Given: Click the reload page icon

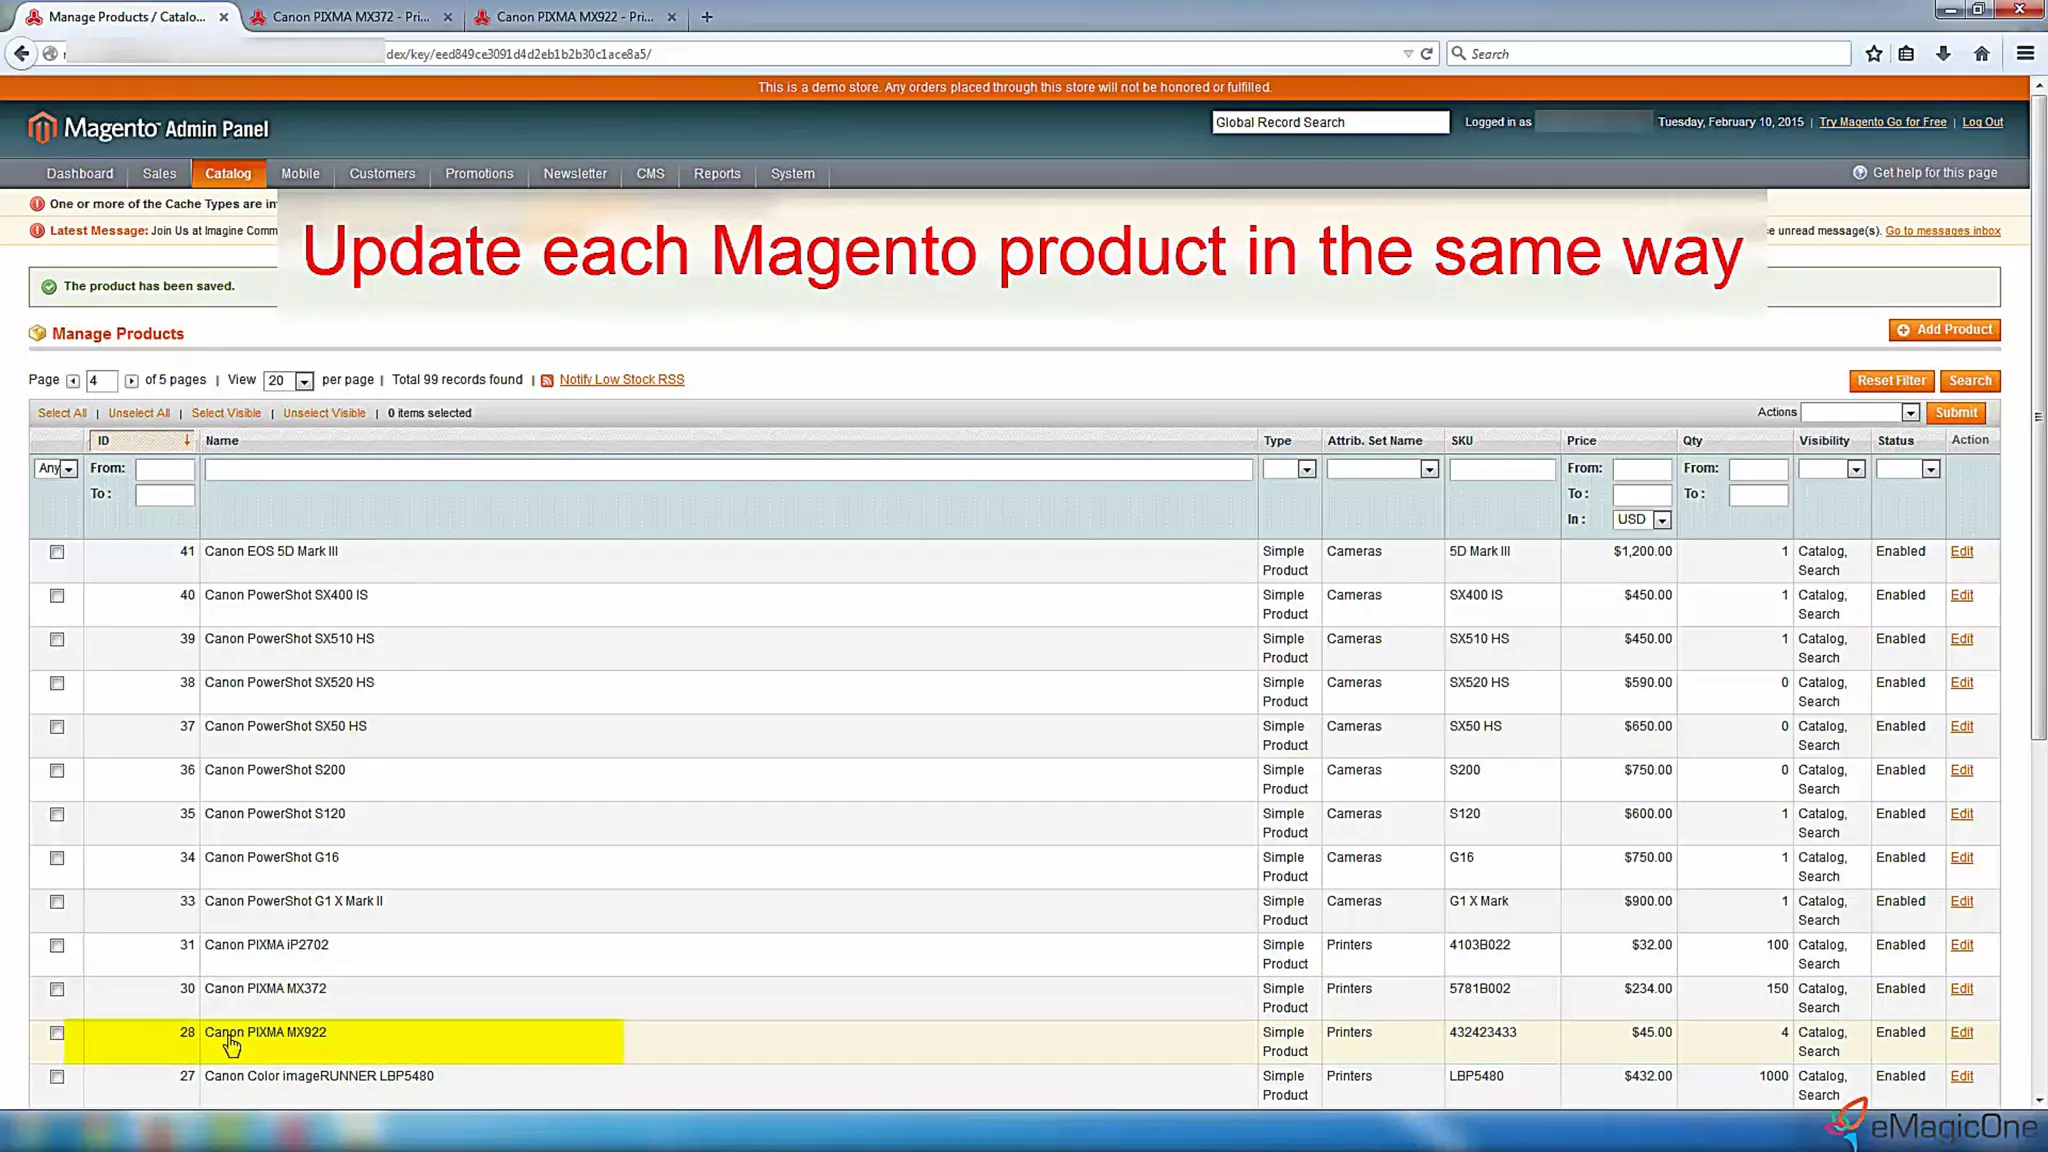Looking at the screenshot, I should point(1427,54).
